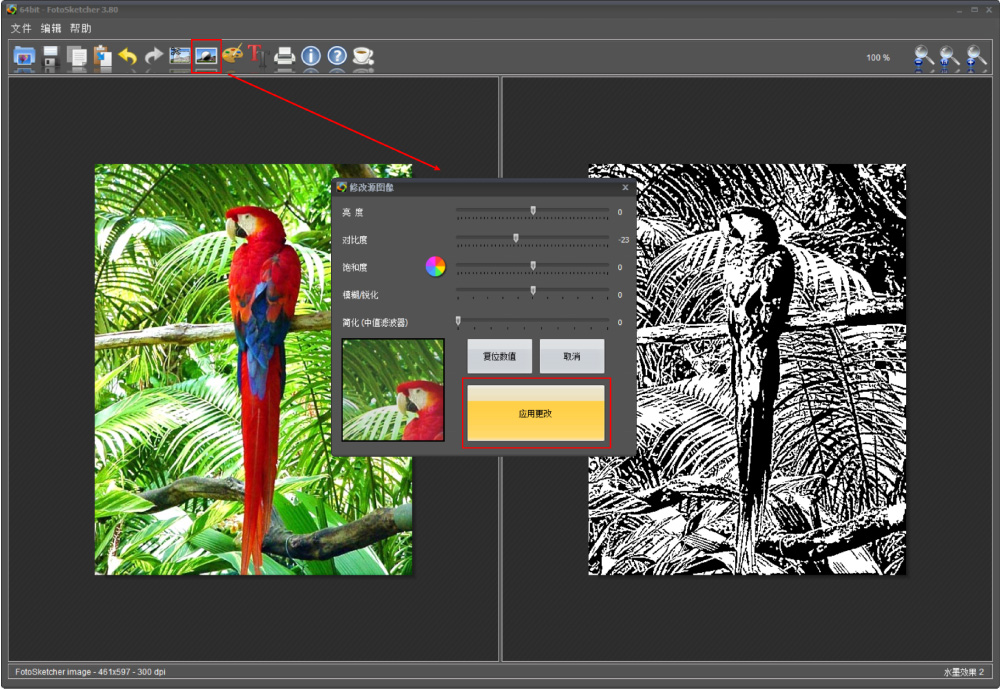This screenshot has width=1000, height=689.
Task: Click the 取消 cancel button
Action: [572, 356]
